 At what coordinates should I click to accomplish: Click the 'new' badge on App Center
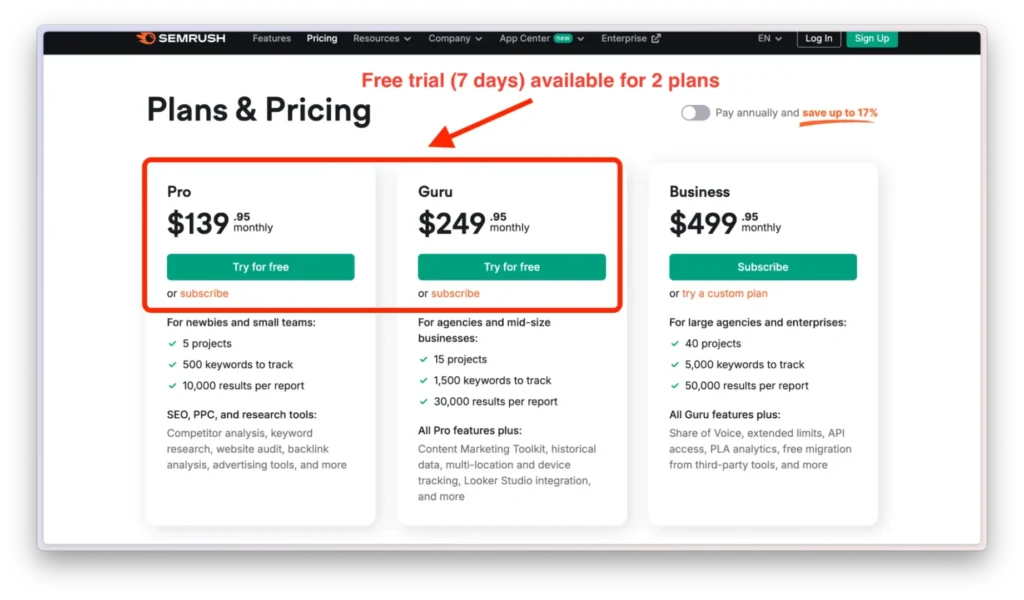pos(561,37)
